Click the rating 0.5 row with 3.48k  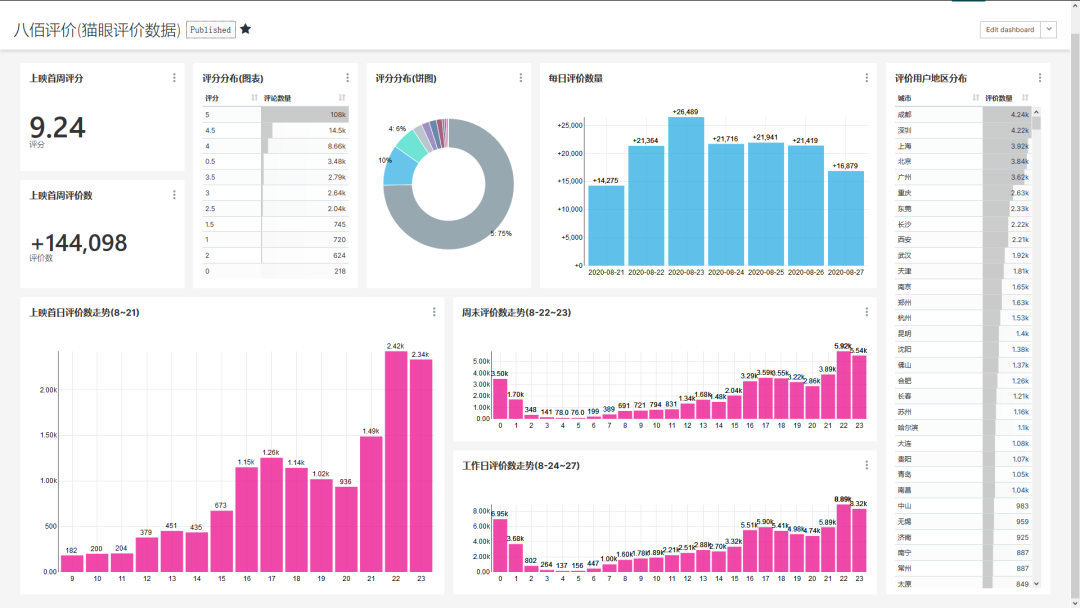(x=276, y=161)
